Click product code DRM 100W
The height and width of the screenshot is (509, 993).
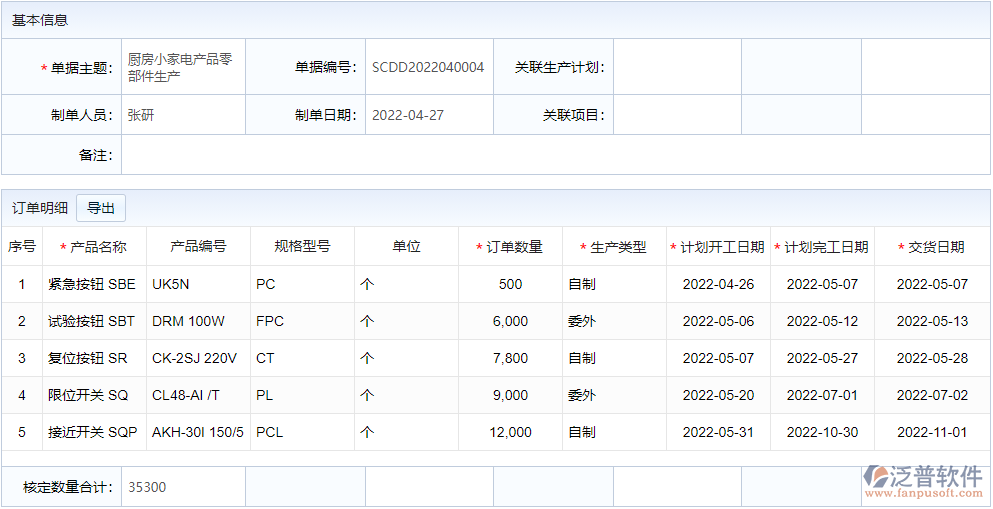(188, 322)
